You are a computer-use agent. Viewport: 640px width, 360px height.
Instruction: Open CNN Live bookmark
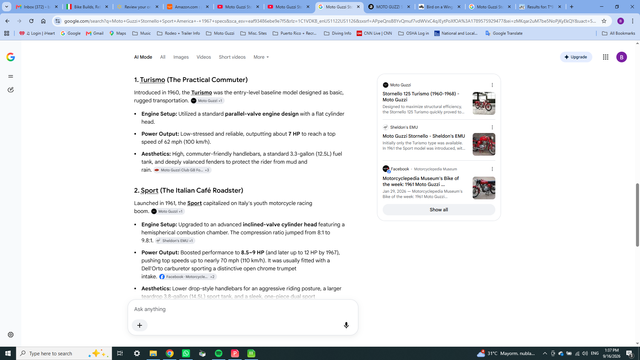pos(374,33)
